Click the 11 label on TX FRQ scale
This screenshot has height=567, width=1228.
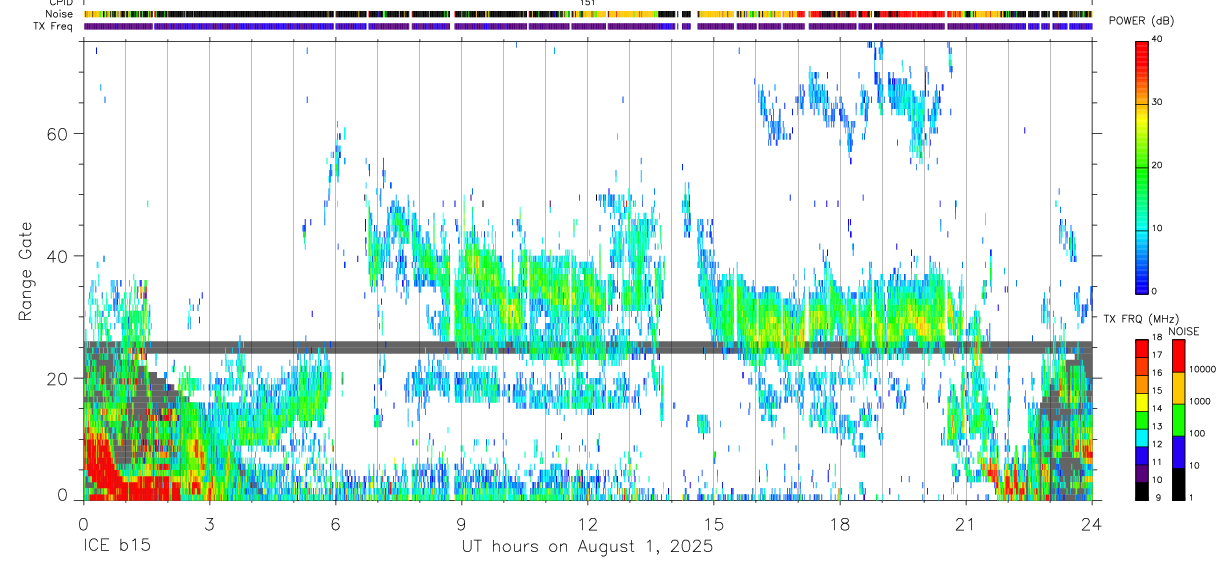point(1157,462)
